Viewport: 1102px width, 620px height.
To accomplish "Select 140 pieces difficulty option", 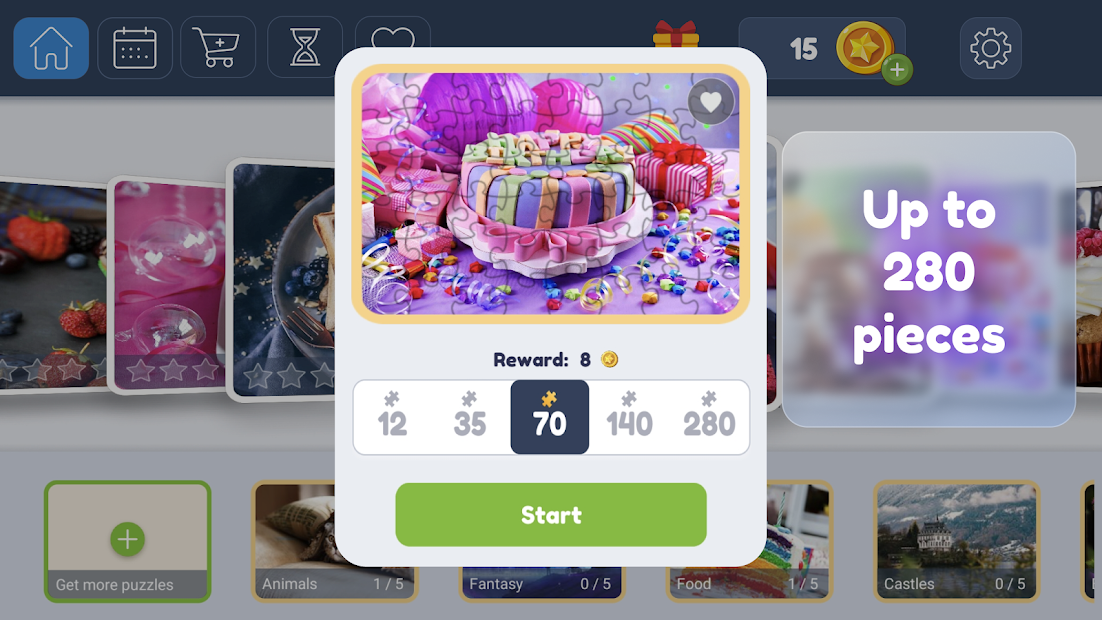I will pyautogui.click(x=629, y=417).
